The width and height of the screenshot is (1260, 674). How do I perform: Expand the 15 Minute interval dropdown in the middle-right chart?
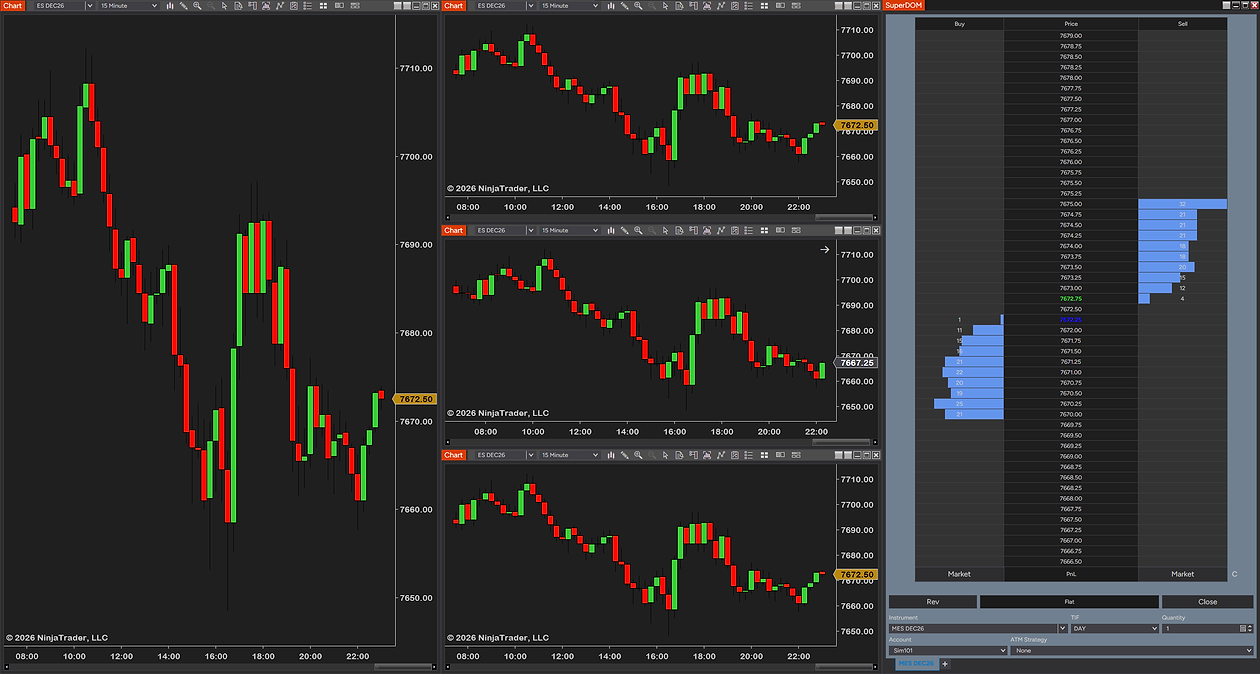pyautogui.click(x=595, y=230)
